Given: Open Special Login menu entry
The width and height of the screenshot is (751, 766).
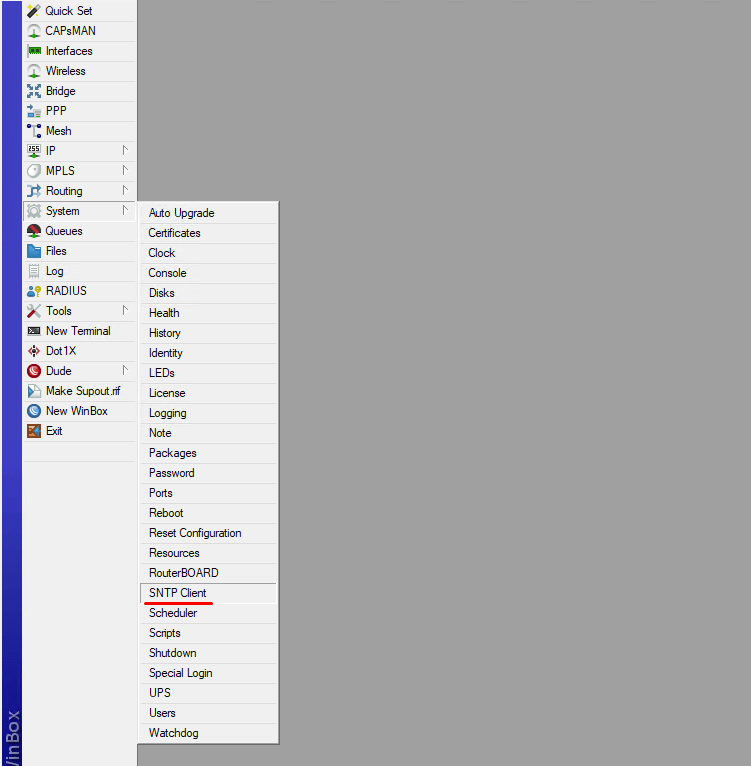Looking at the screenshot, I should [208, 674].
